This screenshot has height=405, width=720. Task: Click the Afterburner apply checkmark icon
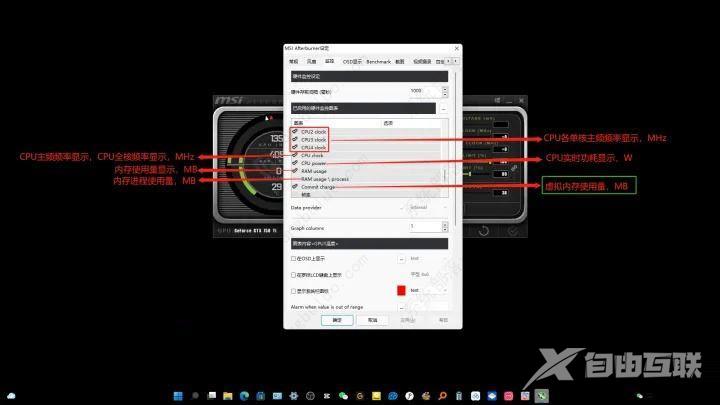pyautogui.click(x=512, y=231)
